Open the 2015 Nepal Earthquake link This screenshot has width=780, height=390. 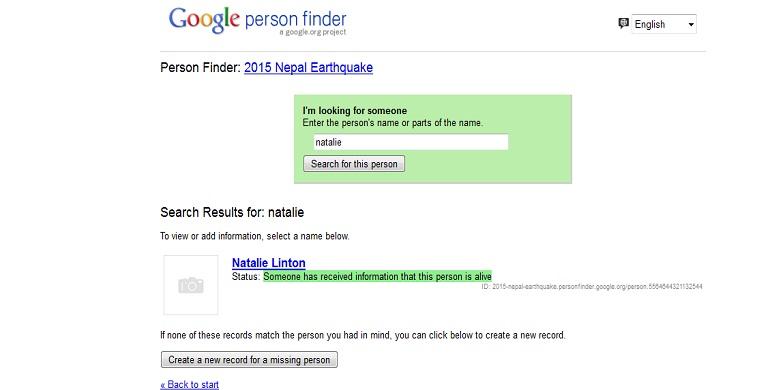tap(308, 67)
